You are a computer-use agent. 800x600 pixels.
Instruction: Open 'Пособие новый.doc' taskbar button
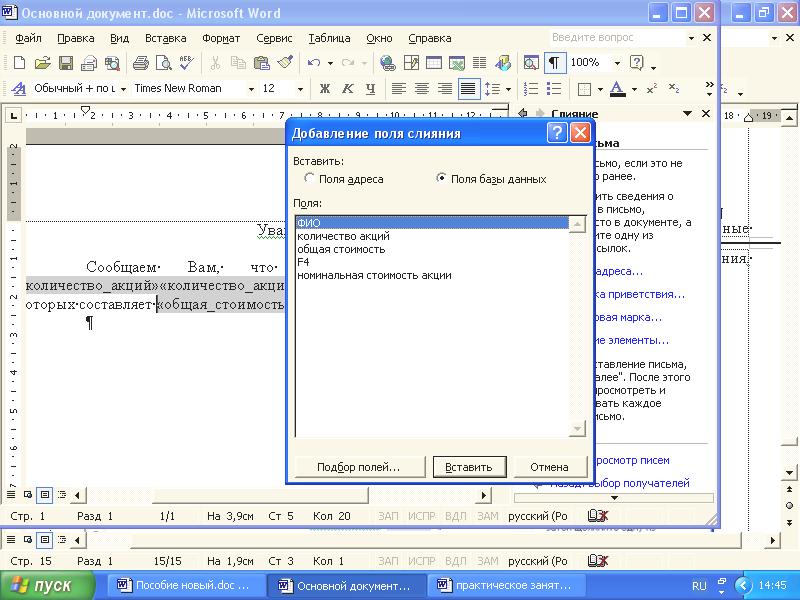186,585
